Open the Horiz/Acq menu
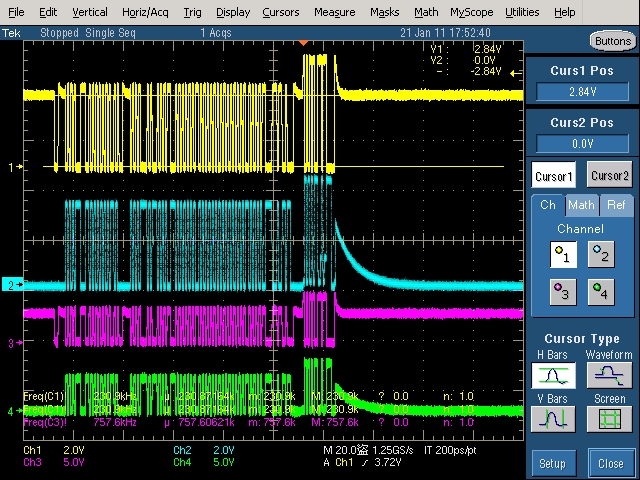Image resolution: width=640 pixels, height=480 pixels. pyautogui.click(x=145, y=12)
